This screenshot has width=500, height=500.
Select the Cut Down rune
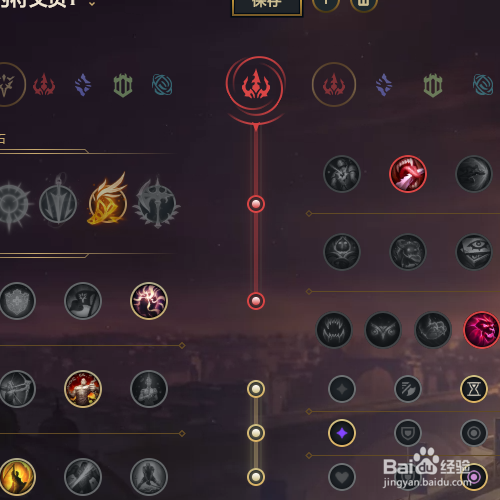83,477
